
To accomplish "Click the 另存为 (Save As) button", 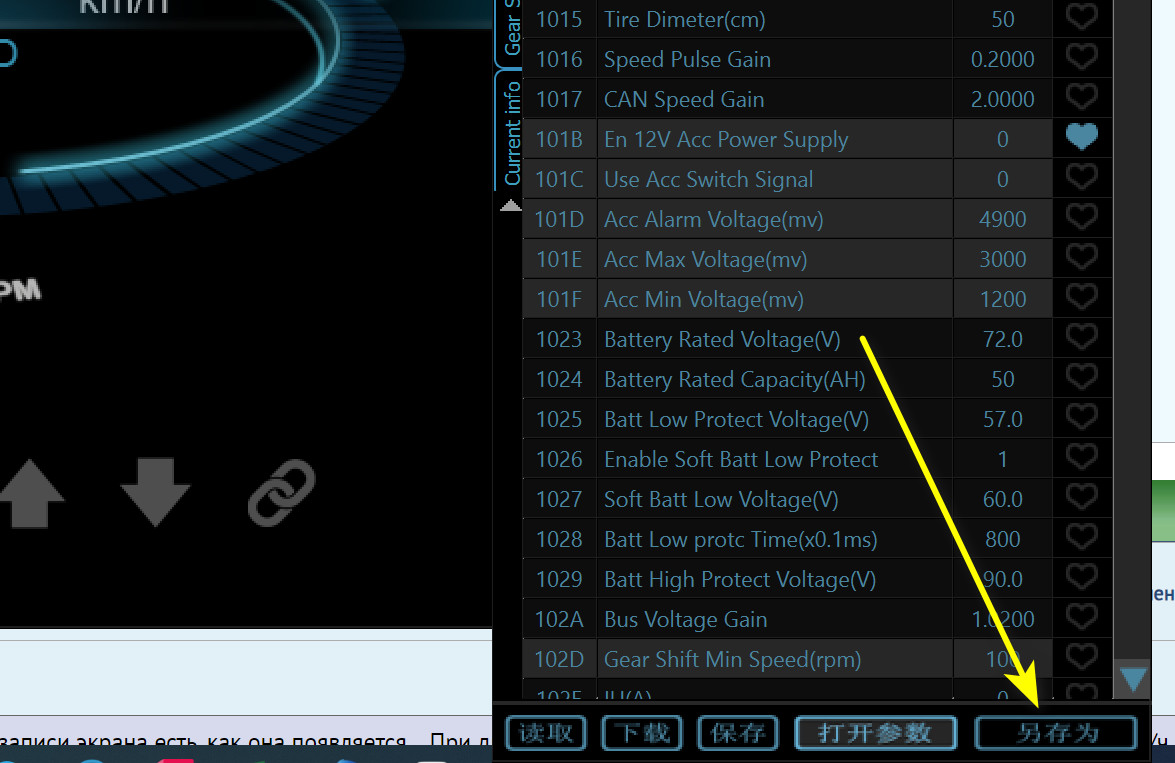I will 1056,733.
